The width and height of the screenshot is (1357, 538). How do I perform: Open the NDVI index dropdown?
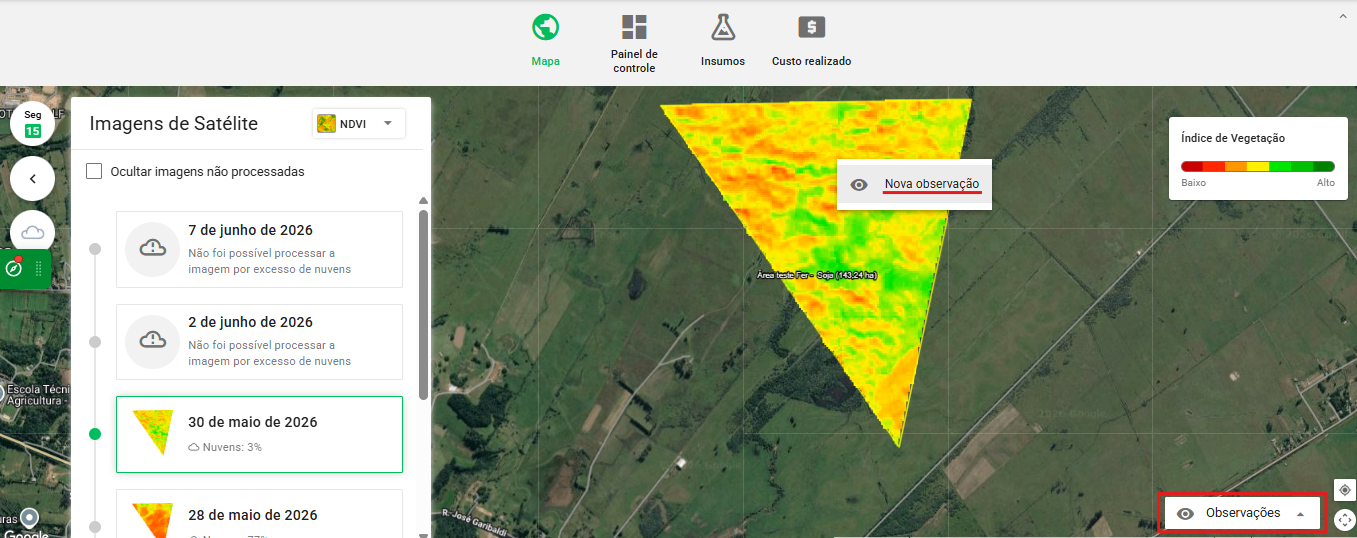[x=359, y=123]
